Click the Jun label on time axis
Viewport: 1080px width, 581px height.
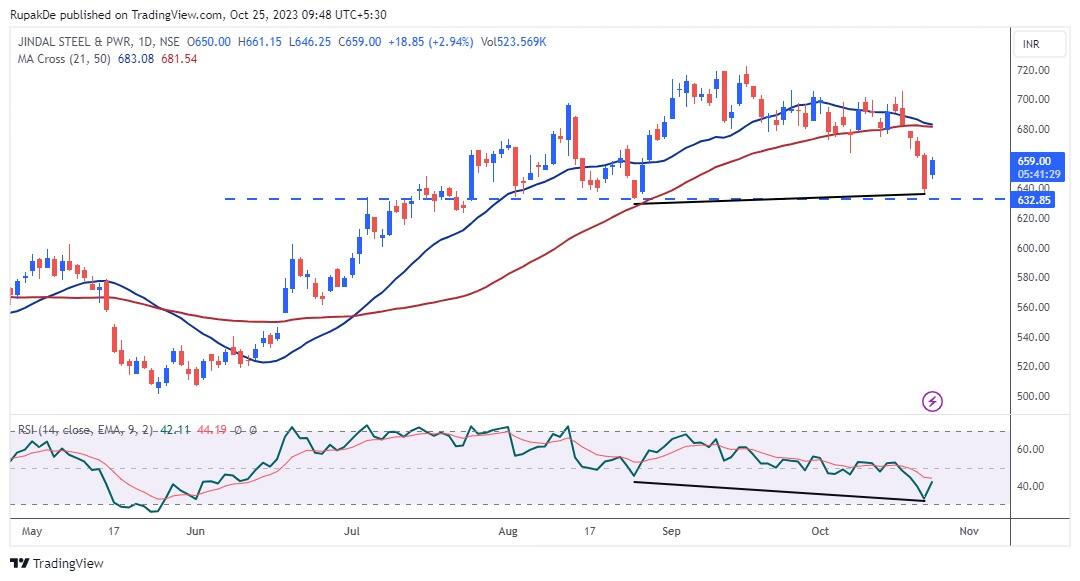(x=196, y=531)
